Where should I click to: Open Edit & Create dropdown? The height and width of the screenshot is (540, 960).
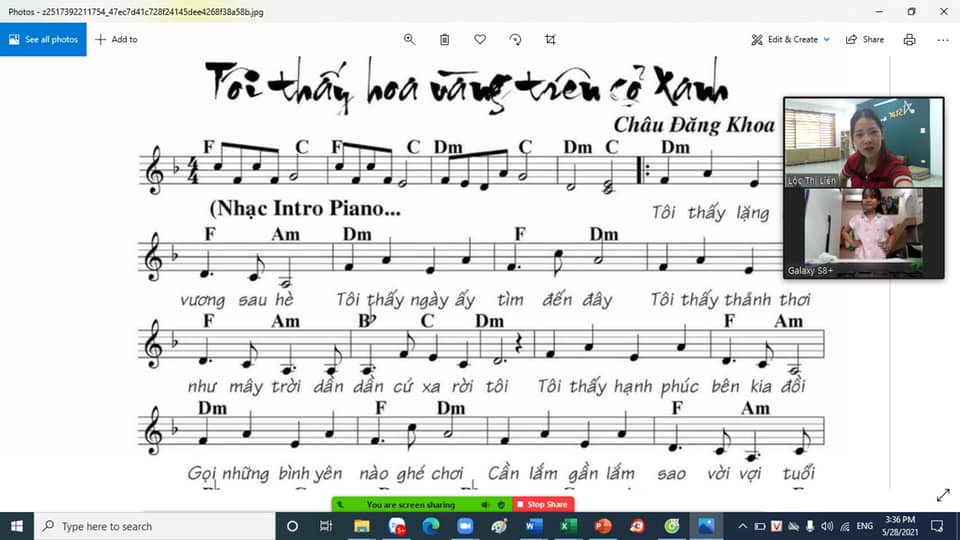click(x=790, y=39)
